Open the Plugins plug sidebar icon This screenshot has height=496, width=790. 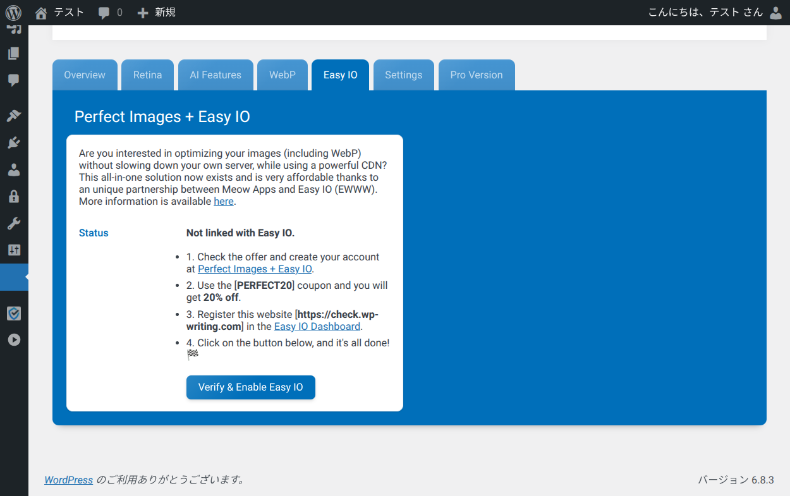pos(14,143)
